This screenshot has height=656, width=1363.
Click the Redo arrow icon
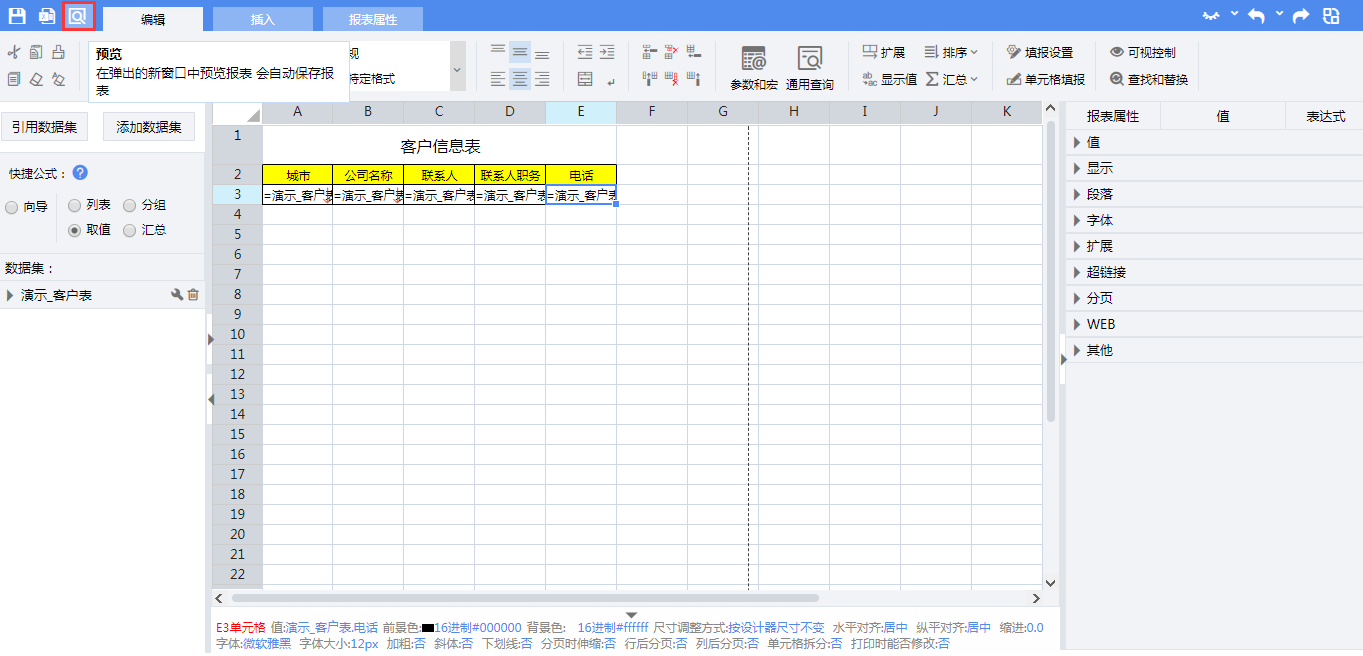point(1300,16)
